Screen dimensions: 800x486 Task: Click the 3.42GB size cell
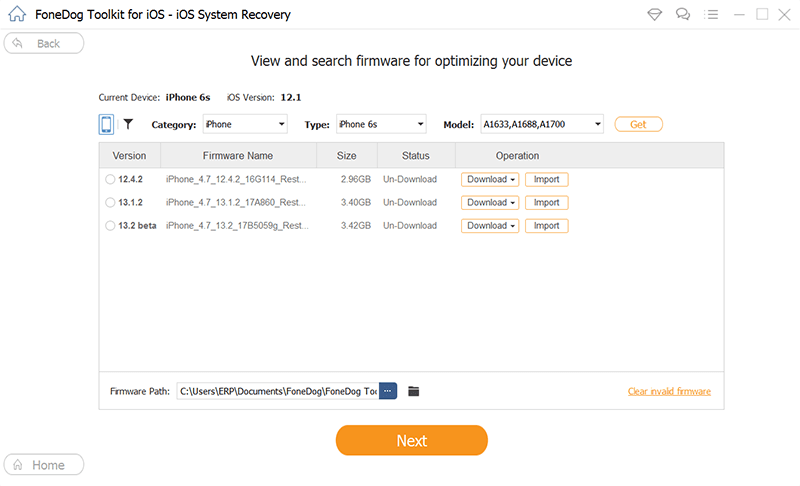click(x=356, y=225)
